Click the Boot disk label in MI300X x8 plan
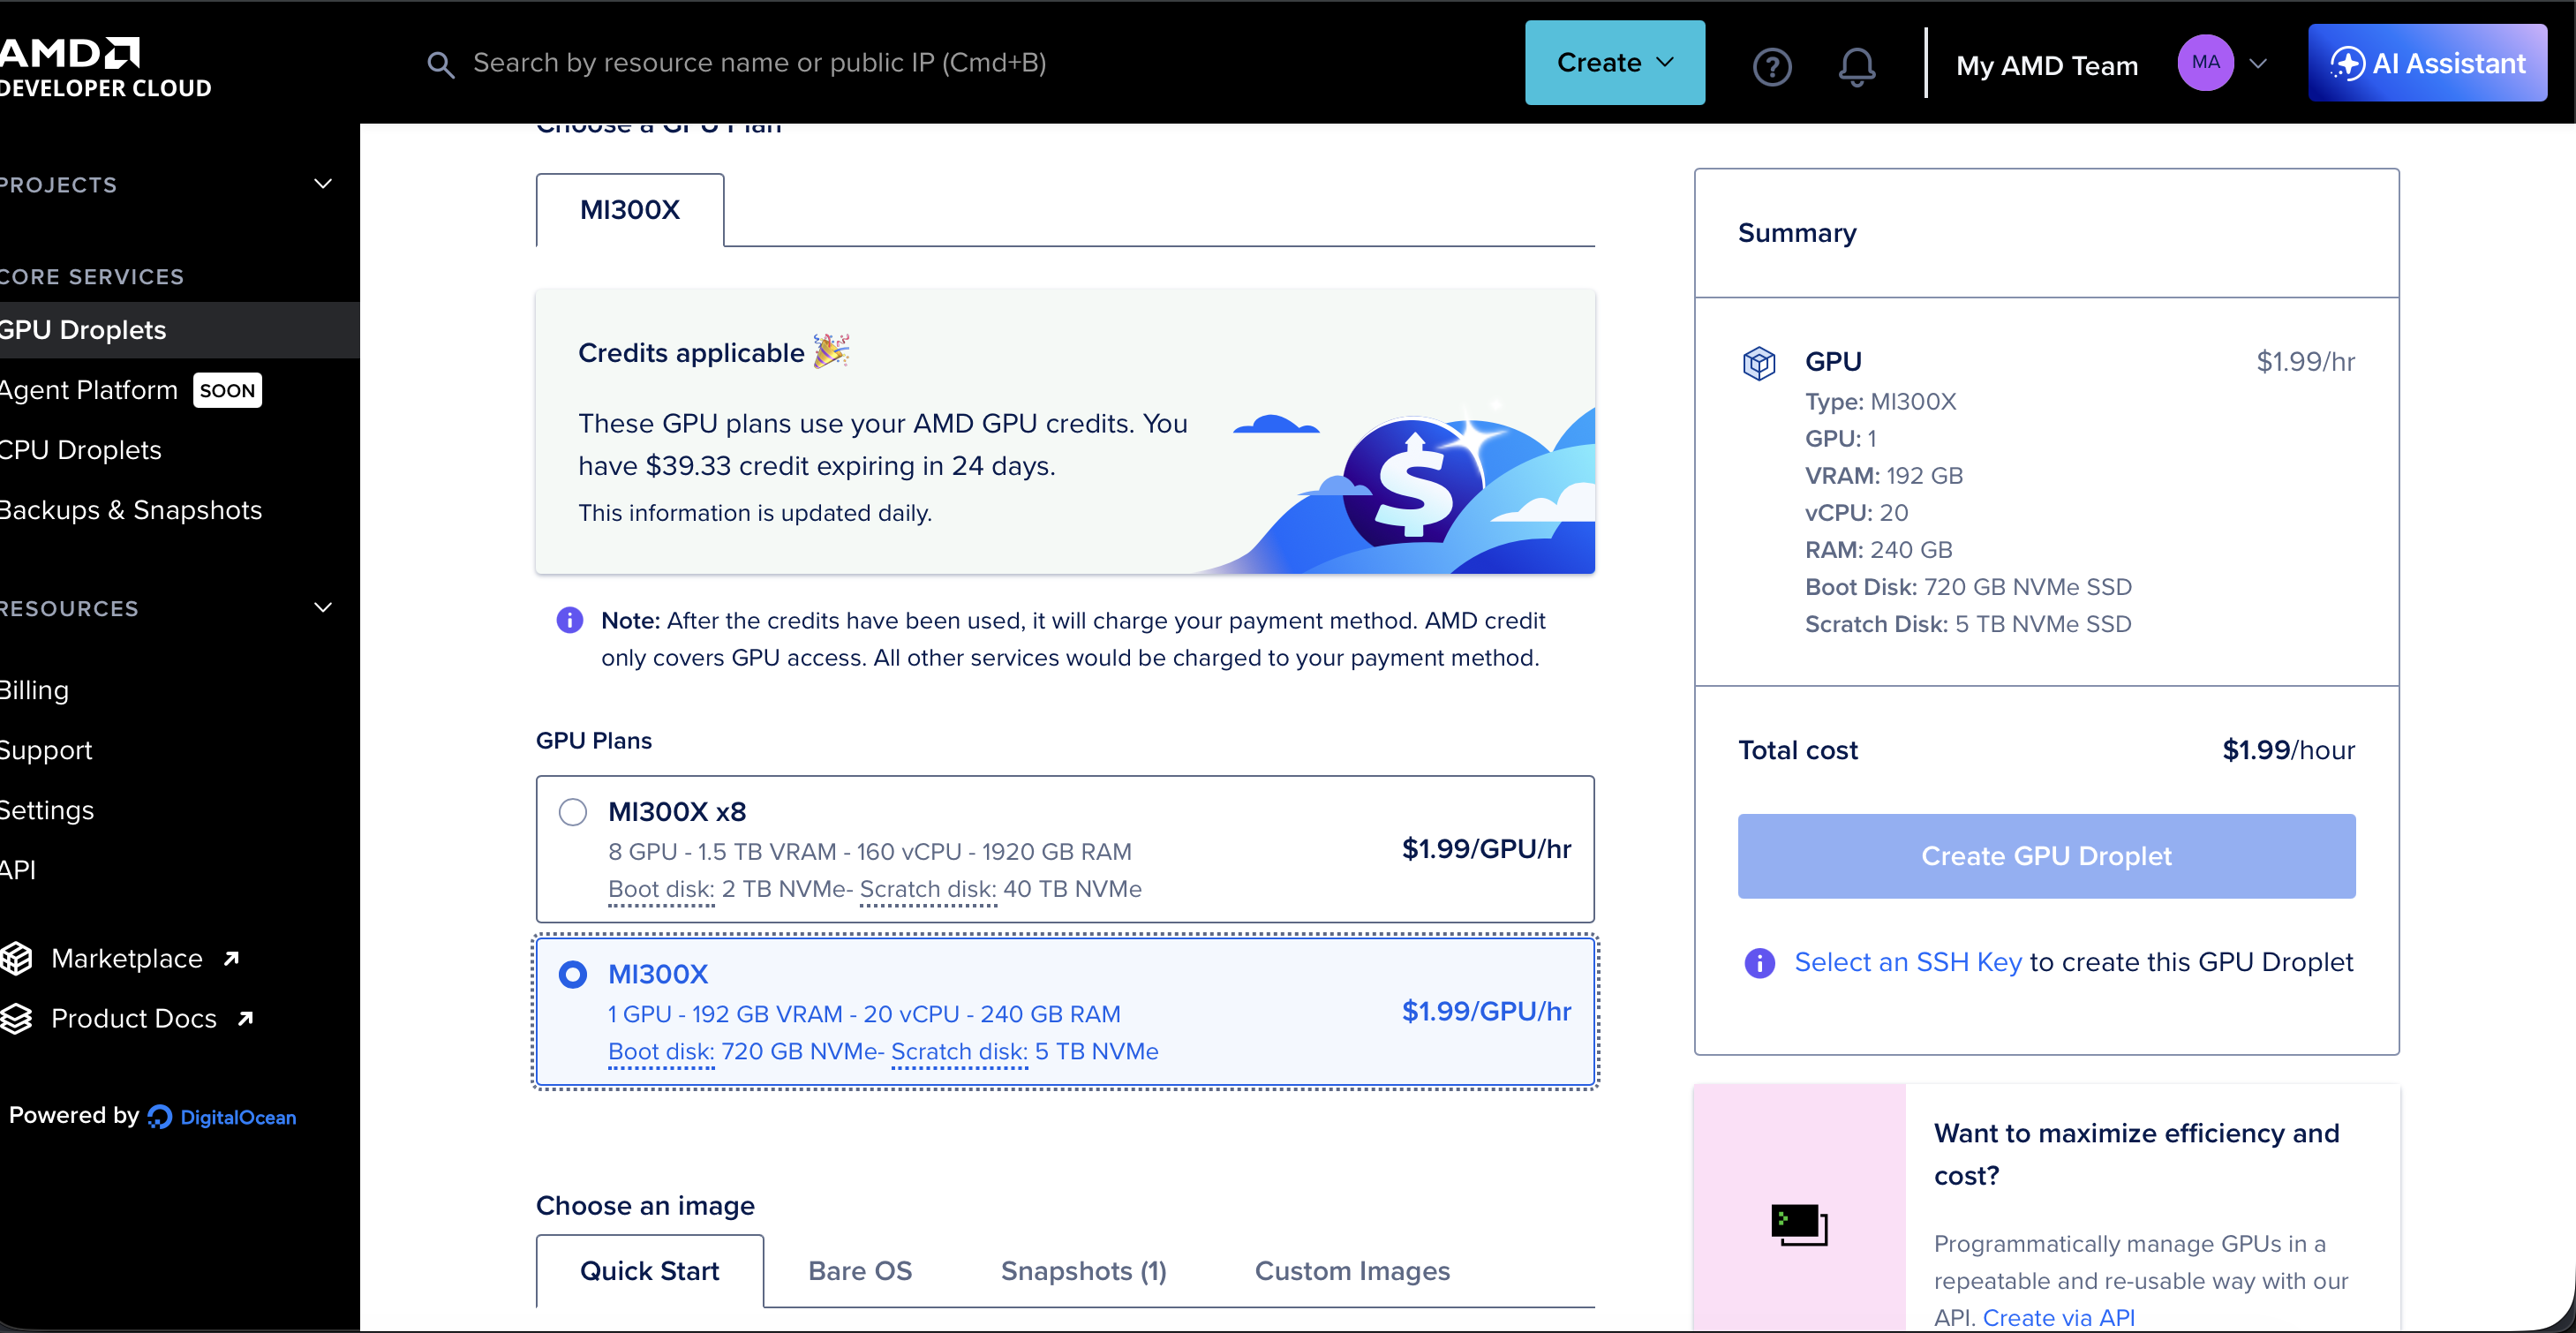 tap(661, 889)
